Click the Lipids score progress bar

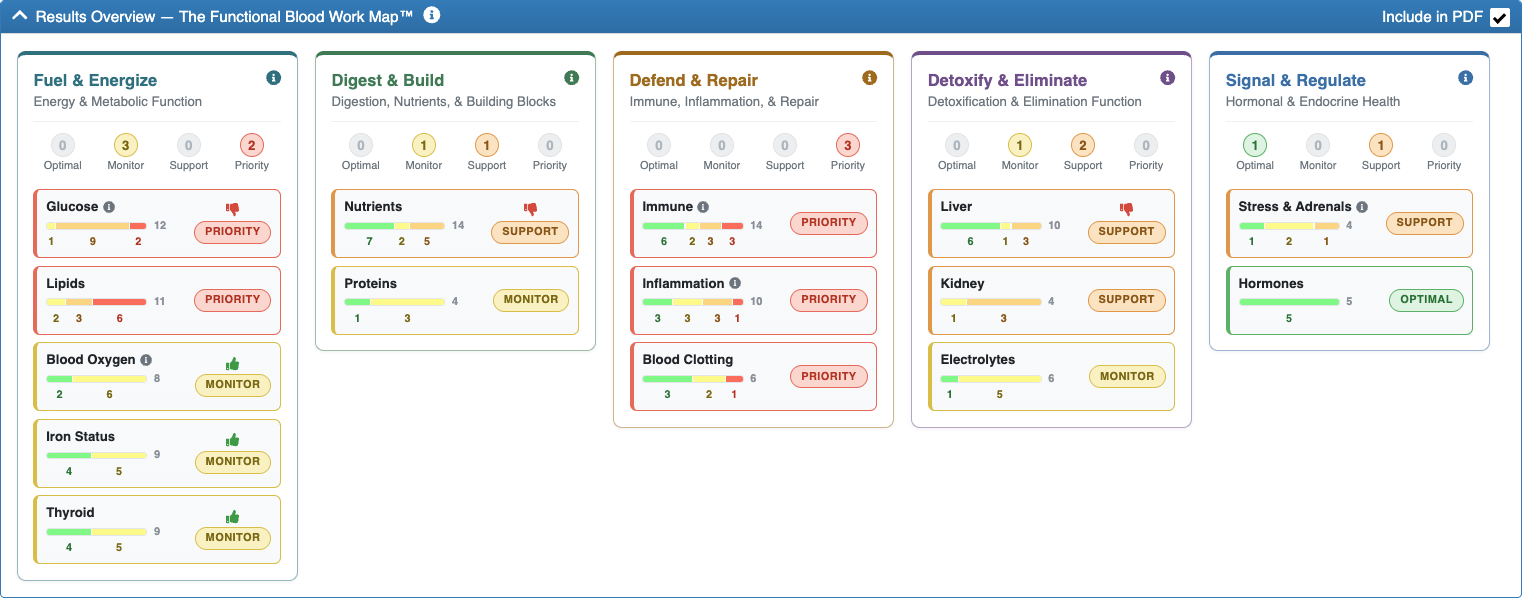[x=96, y=302]
